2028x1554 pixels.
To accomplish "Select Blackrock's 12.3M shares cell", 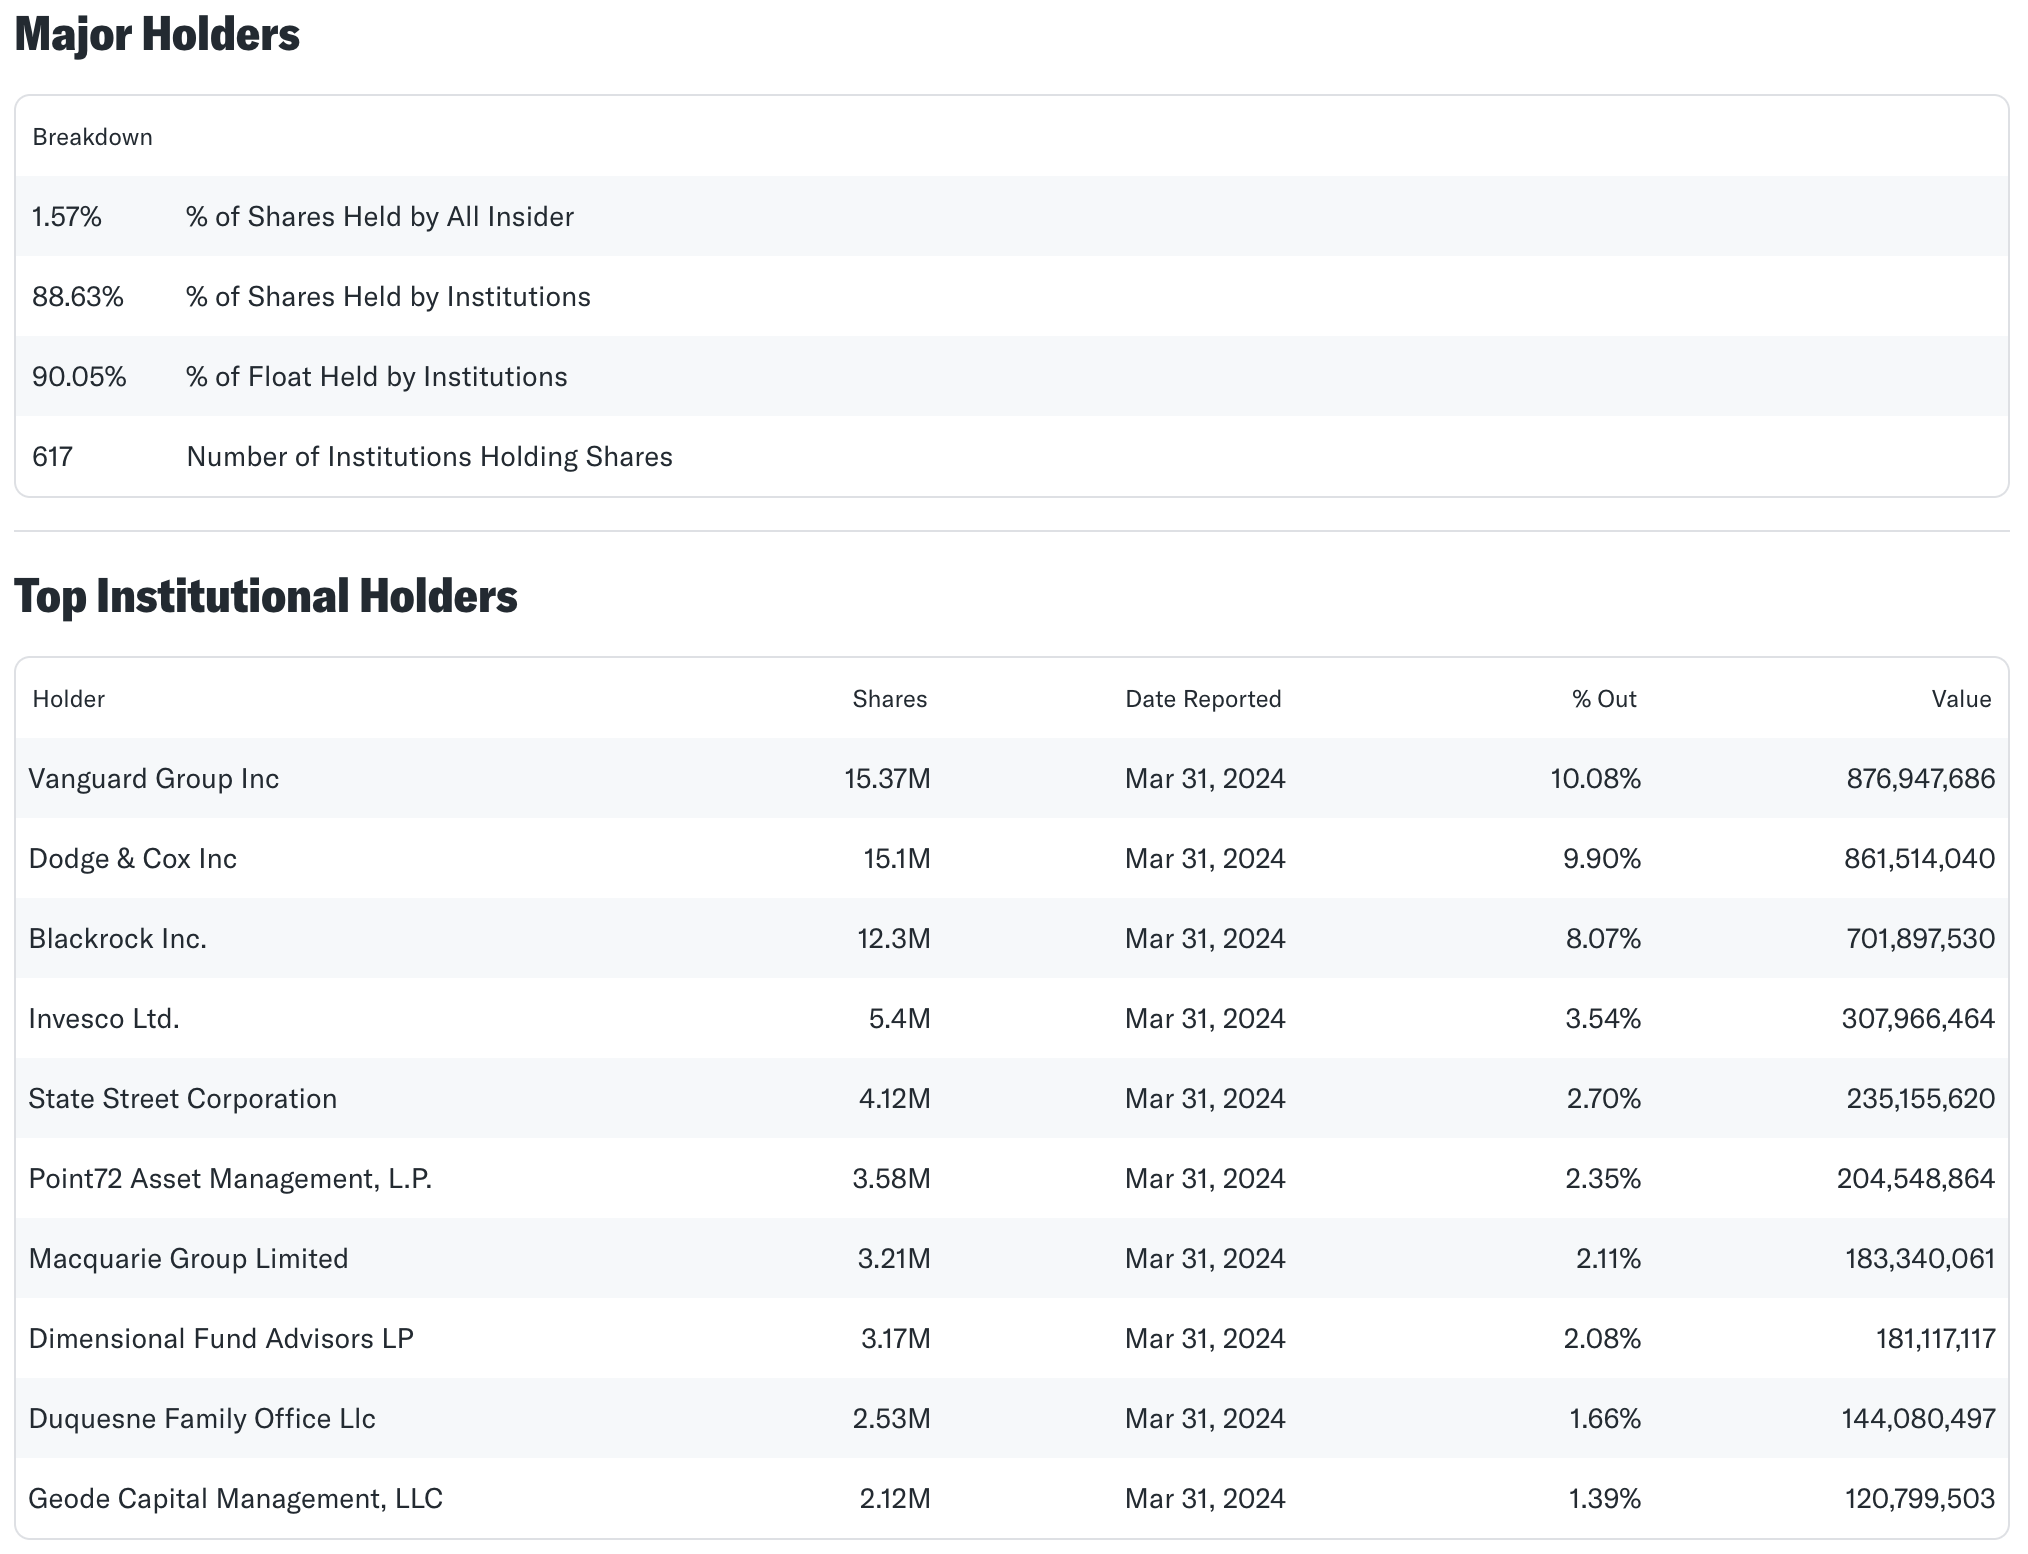I will [x=894, y=939].
